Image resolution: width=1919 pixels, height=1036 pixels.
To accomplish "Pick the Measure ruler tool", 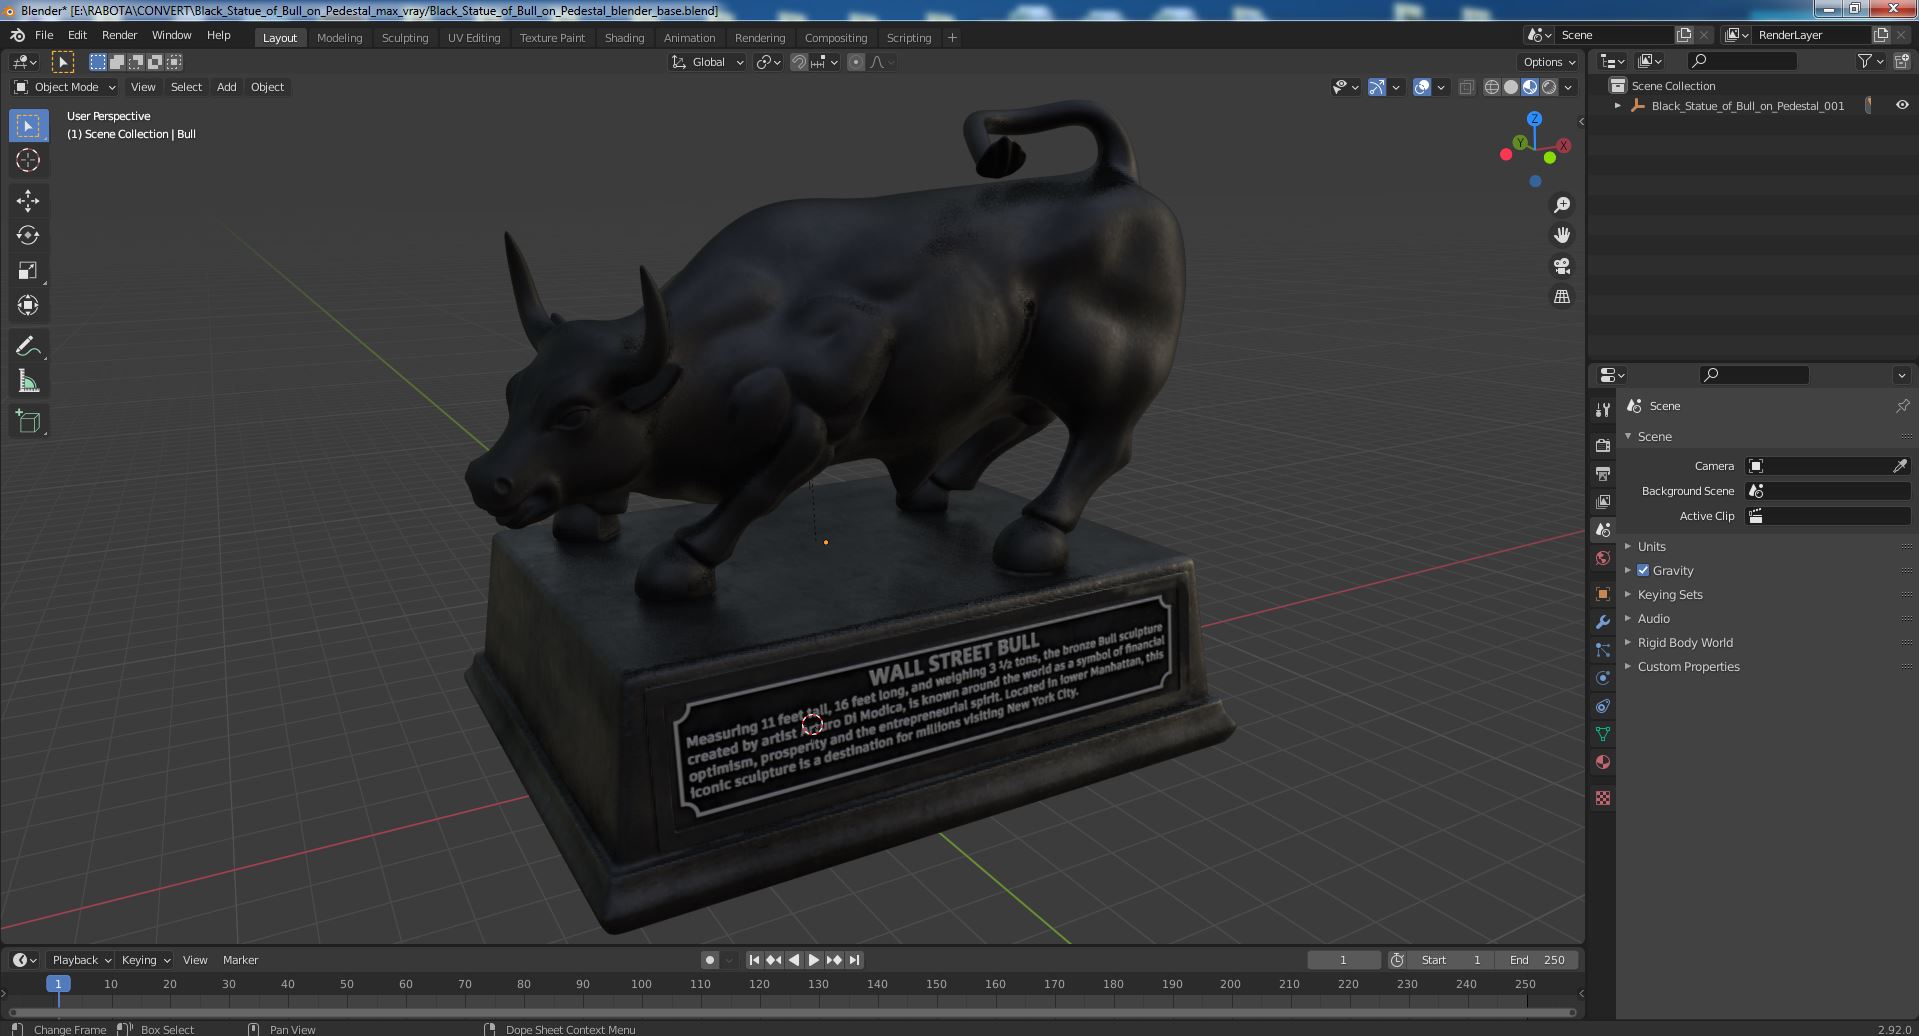I will 28,381.
